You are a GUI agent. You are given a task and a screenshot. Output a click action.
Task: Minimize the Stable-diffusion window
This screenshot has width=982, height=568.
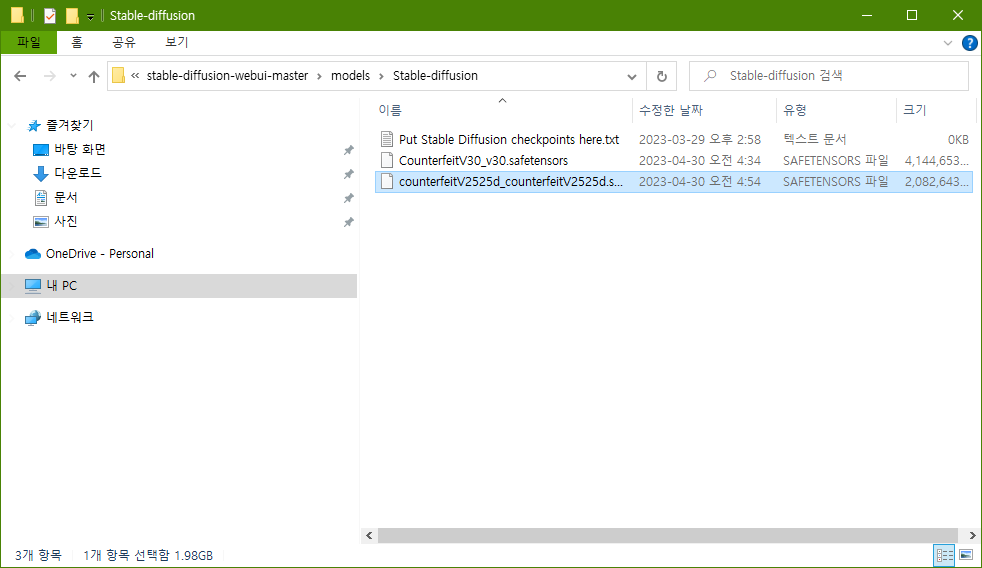pos(867,16)
